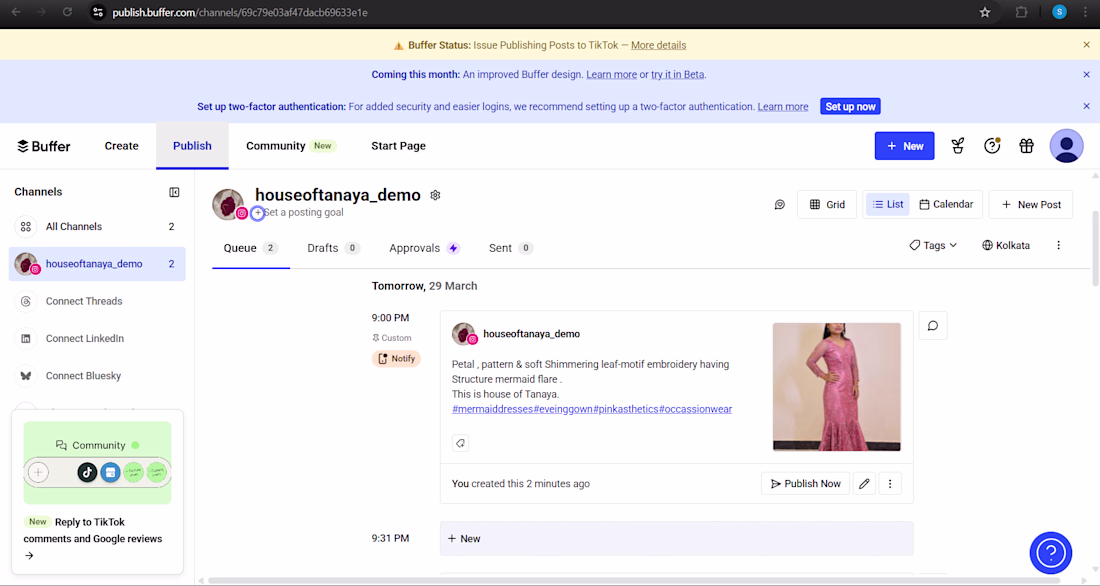Image resolution: width=1100 pixels, height=586 pixels.
Task: Click the browser extensions puzzle icon
Action: click(1021, 13)
